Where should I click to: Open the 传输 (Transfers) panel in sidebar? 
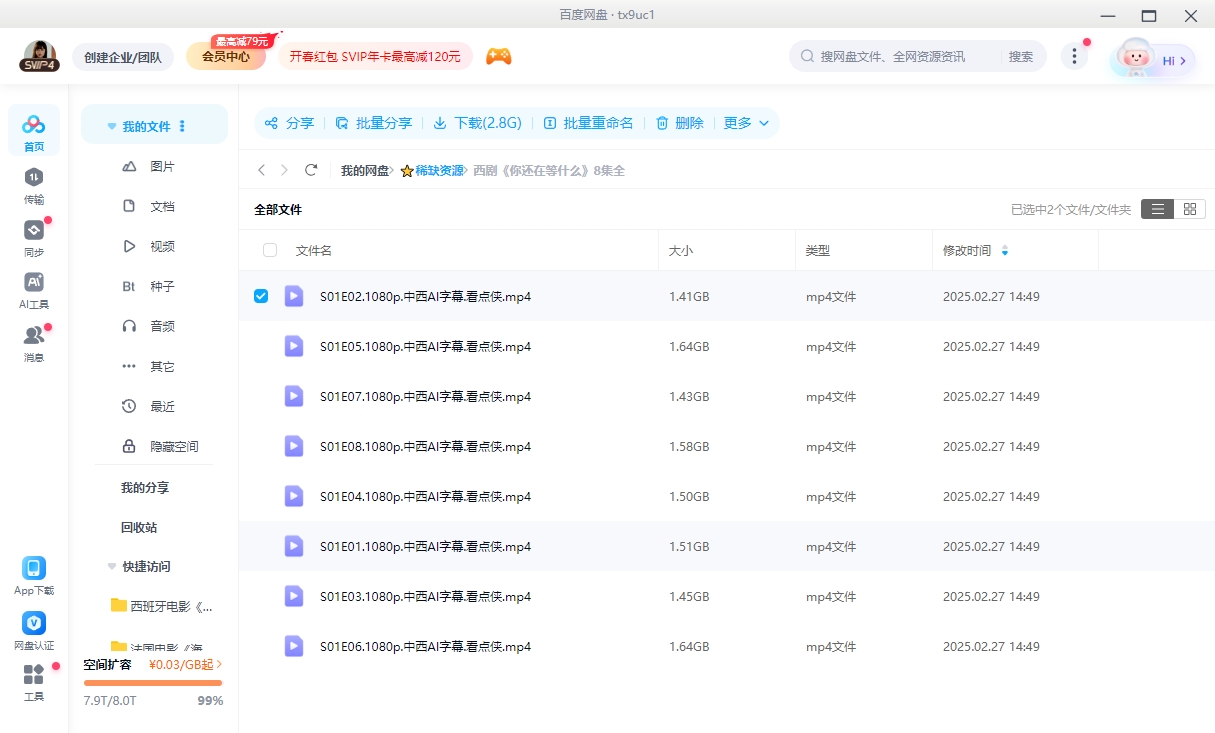[34, 190]
